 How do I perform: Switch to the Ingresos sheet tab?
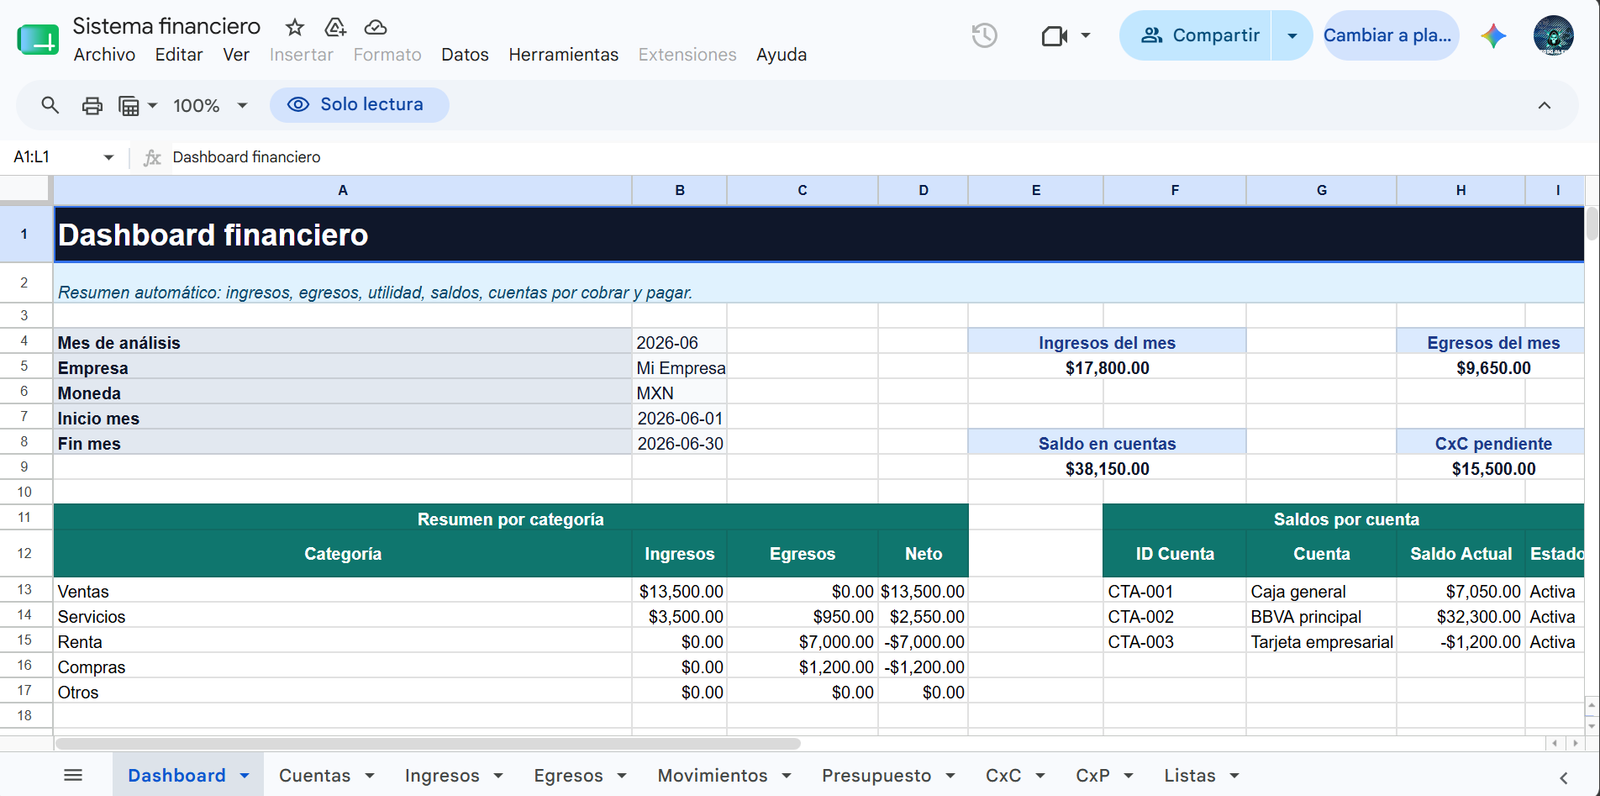441,775
